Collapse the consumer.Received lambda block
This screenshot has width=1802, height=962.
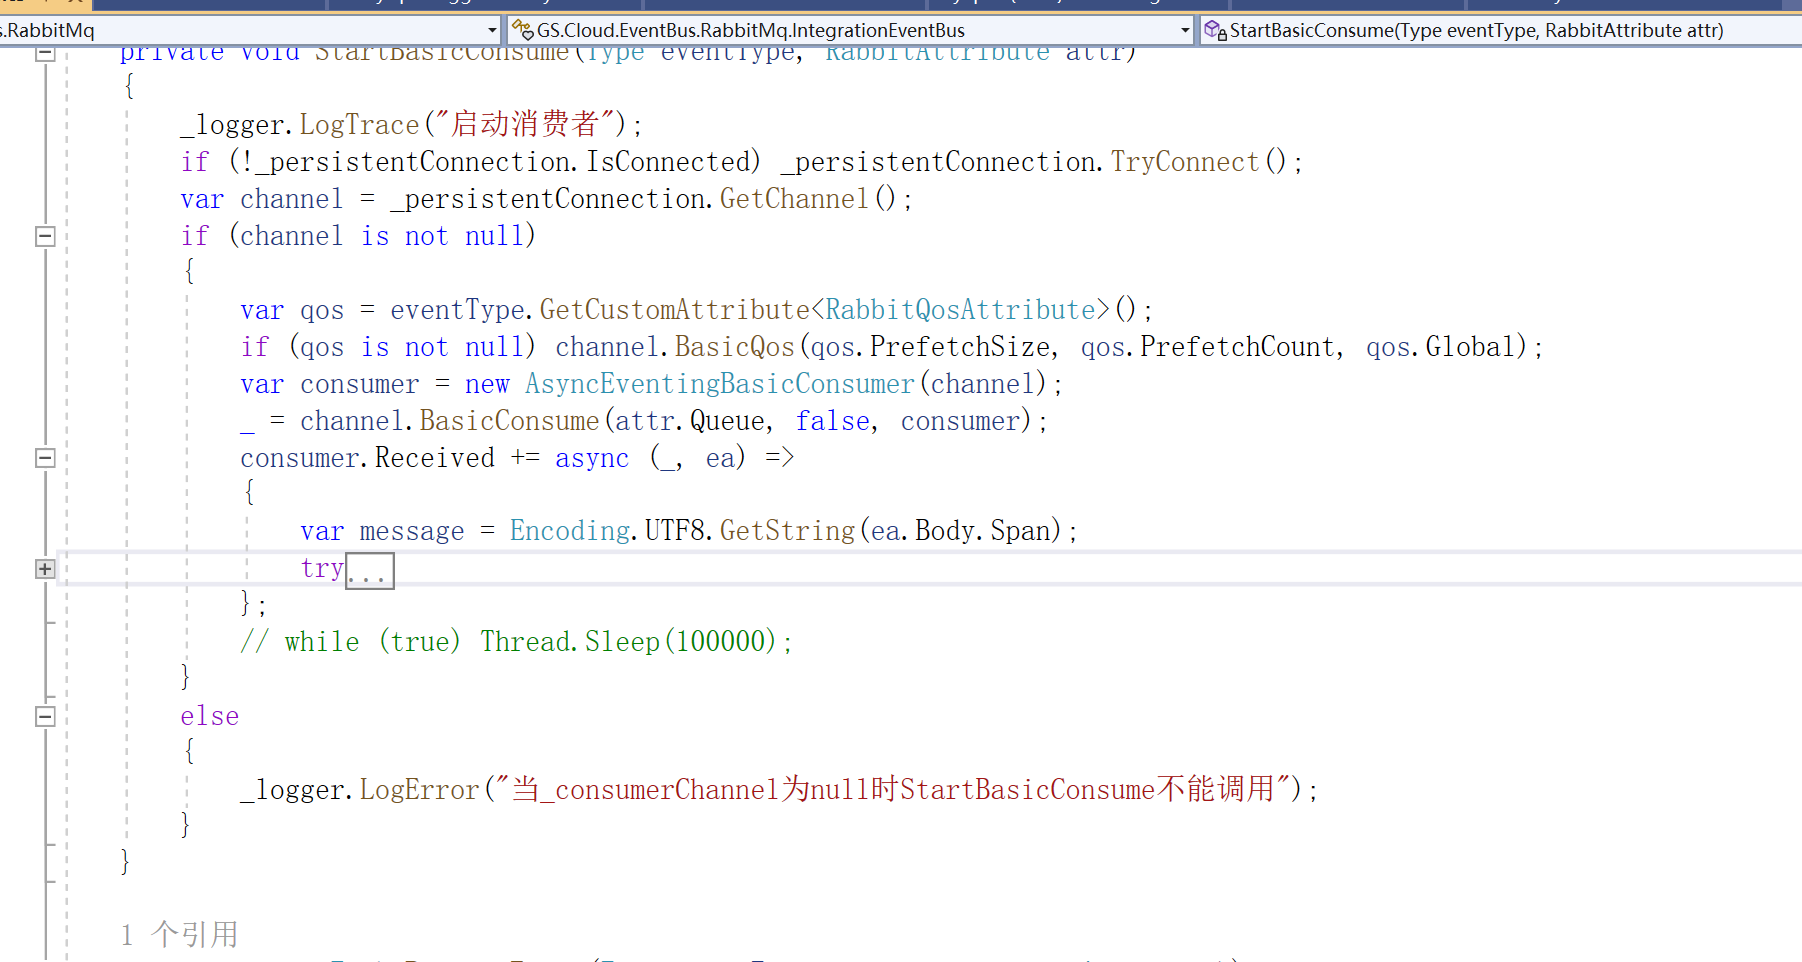44,457
